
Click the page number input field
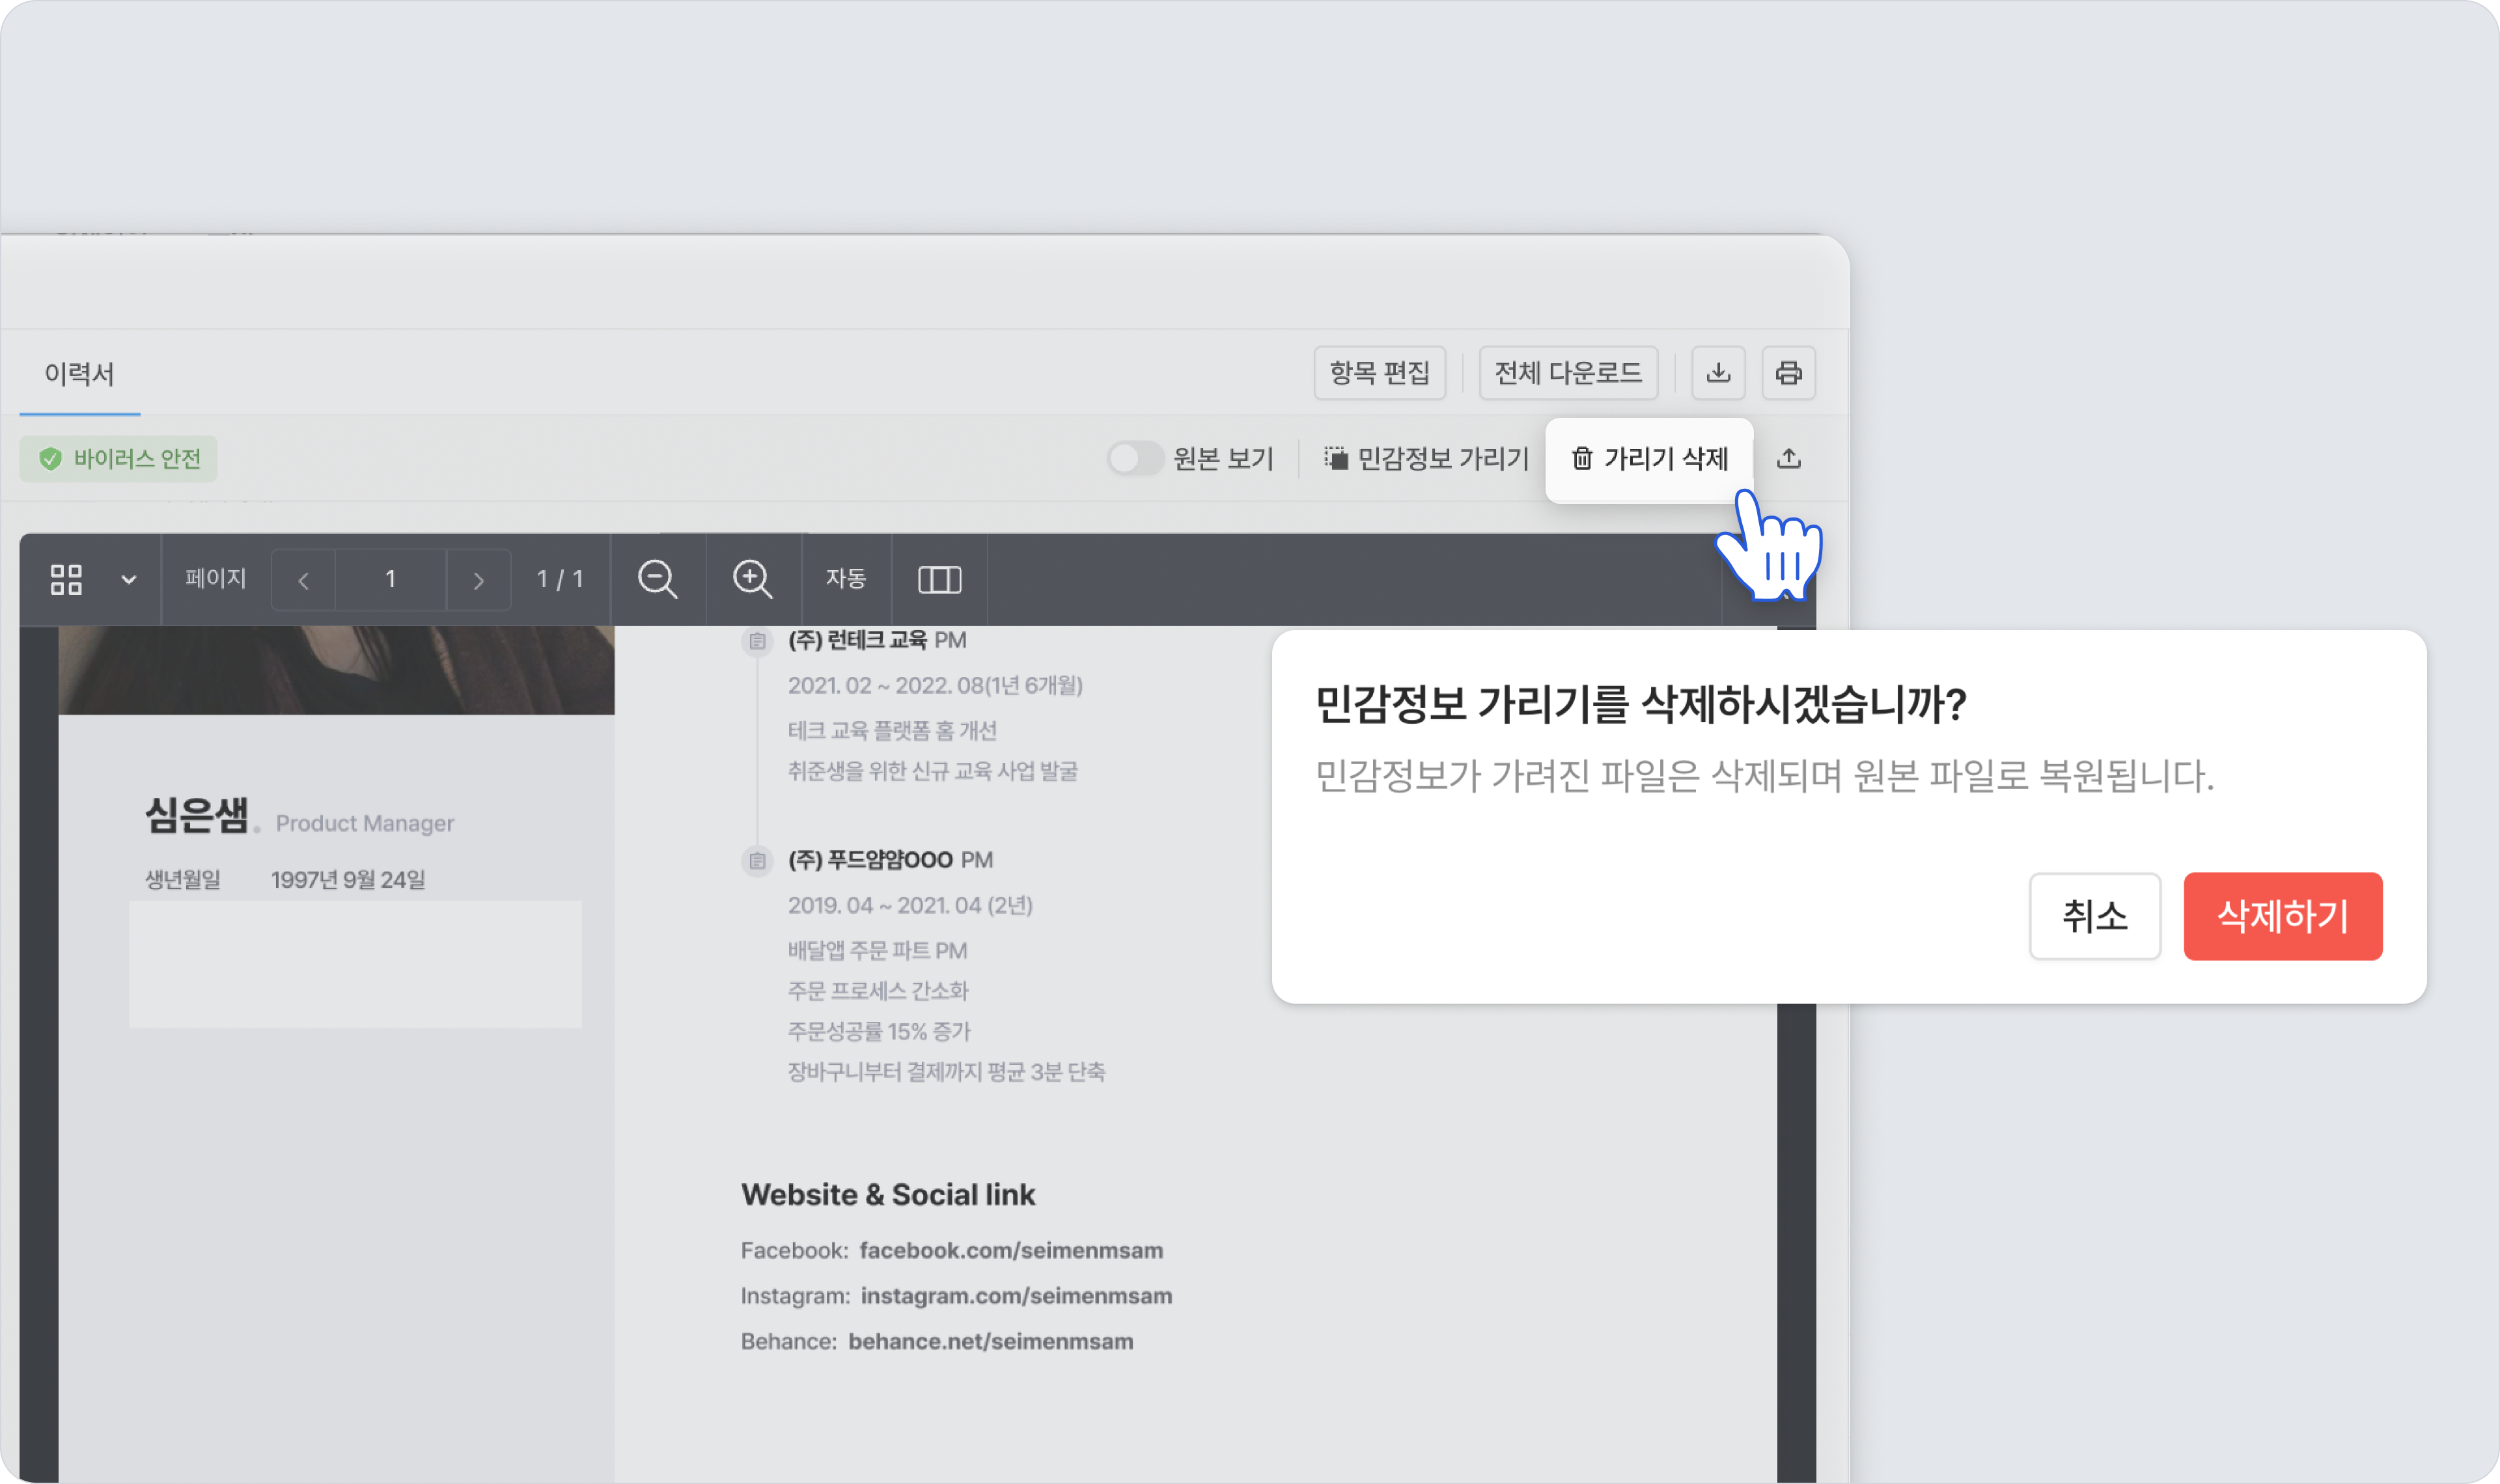click(x=391, y=580)
